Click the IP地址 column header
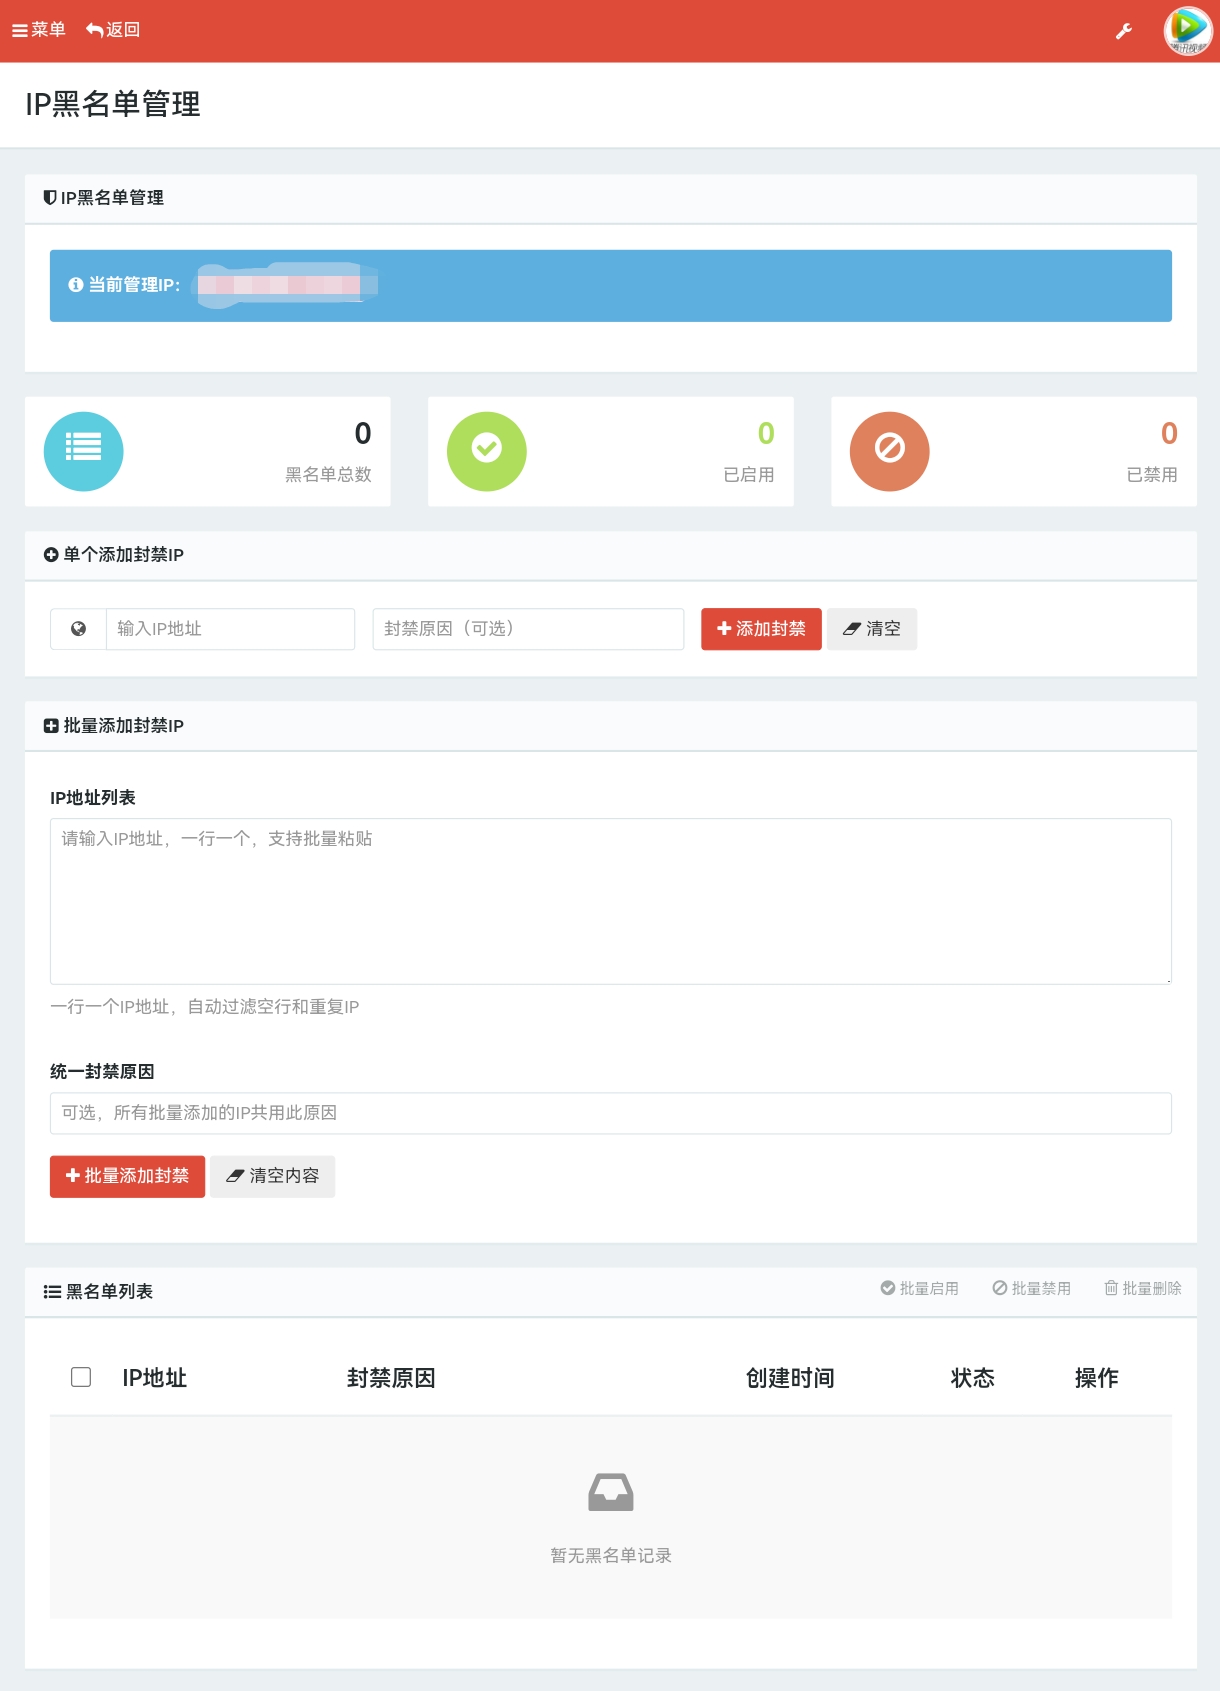 click(155, 1378)
